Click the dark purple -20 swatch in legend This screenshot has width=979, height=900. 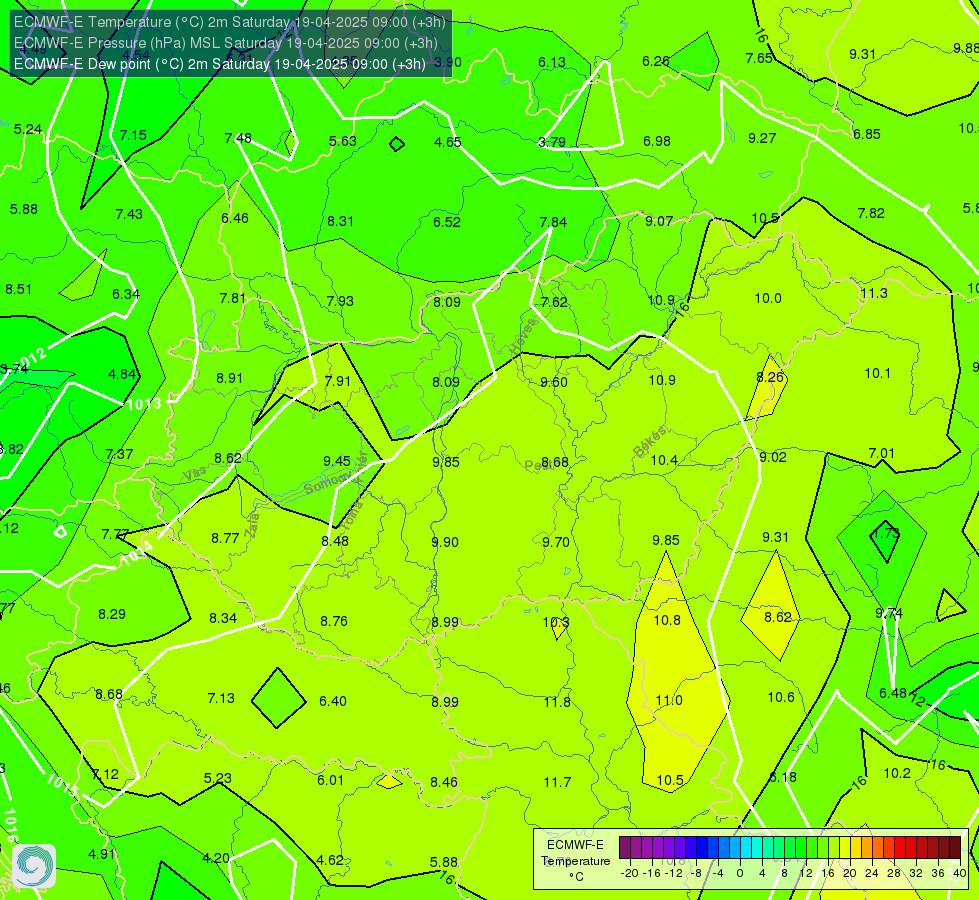tap(624, 848)
